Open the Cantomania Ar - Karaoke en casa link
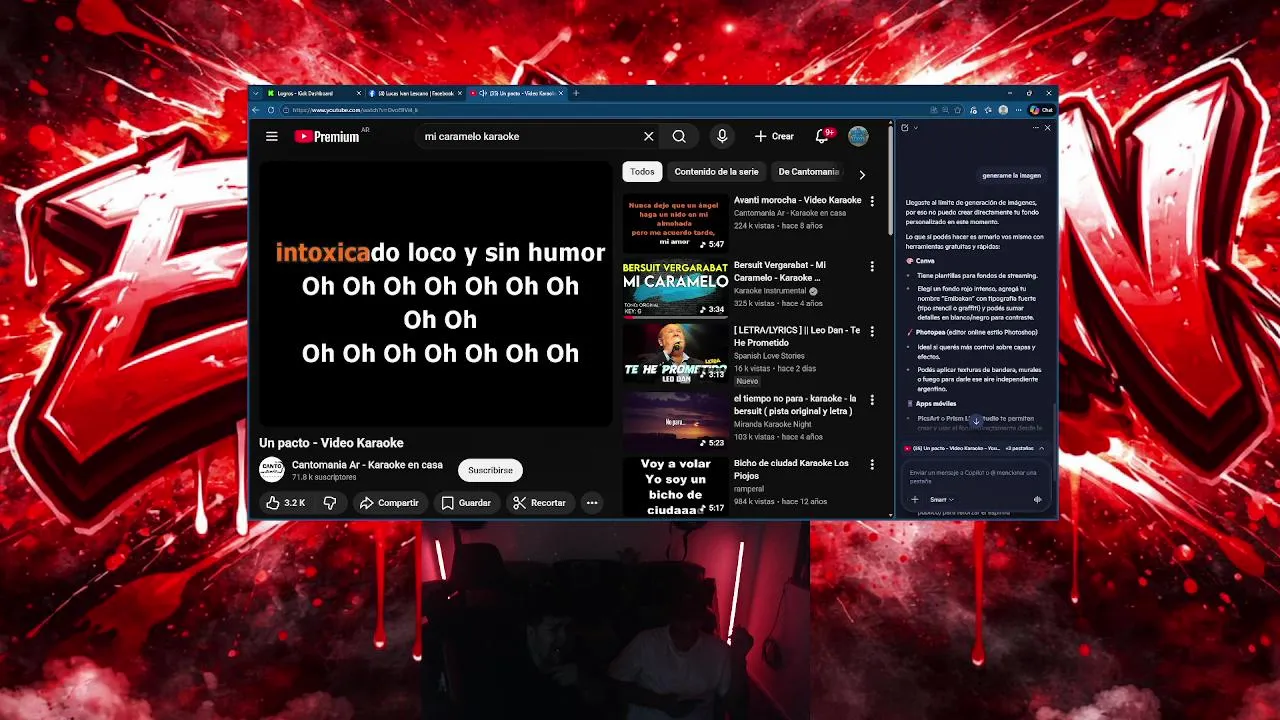Viewport: 1280px width, 720px height. pyautogui.click(x=367, y=465)
